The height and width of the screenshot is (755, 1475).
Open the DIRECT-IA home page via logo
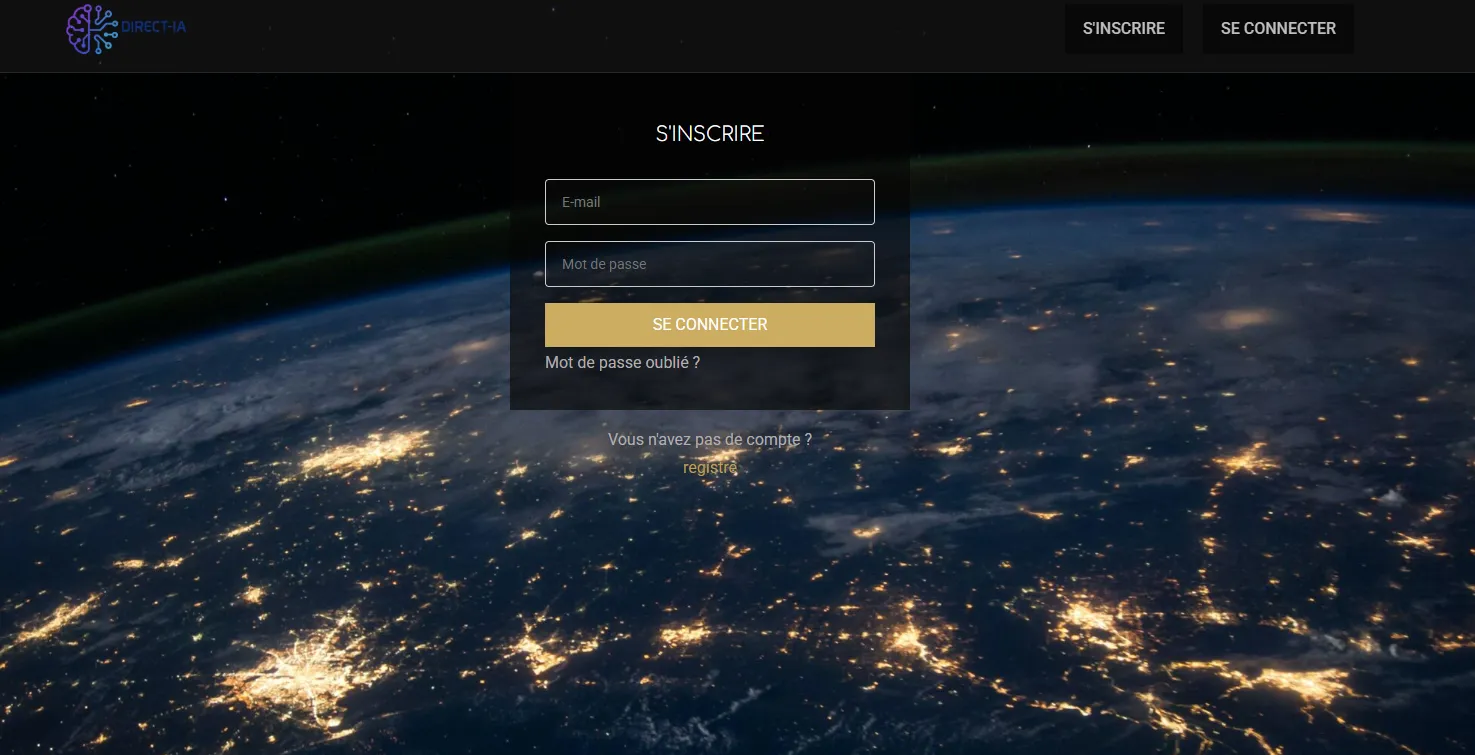click(125, 28)
